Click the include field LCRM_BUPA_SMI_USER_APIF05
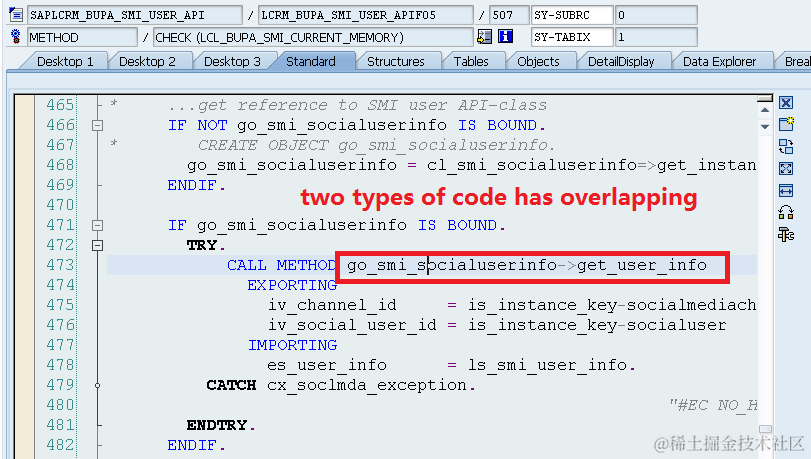Image resolution: width=811 pixels, height=459 pixels. (365, 15)
